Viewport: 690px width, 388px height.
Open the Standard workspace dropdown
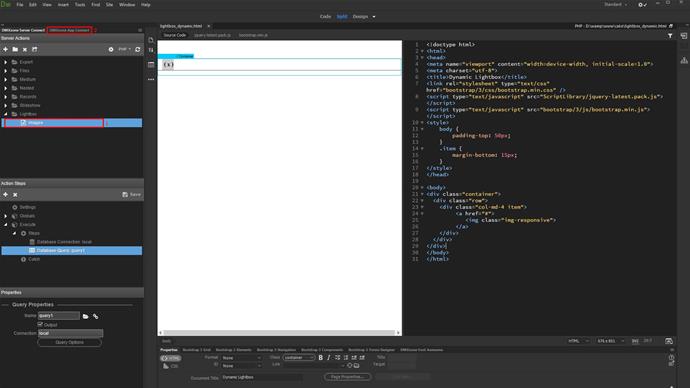pos(616,4)
